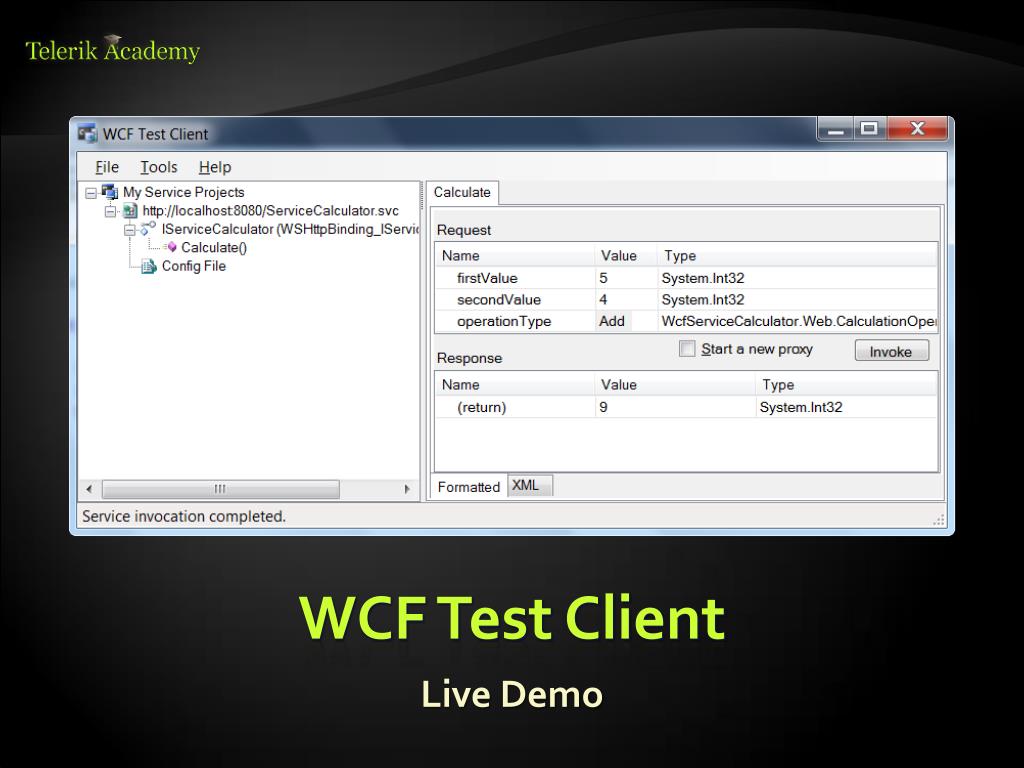The width and height of the screenshot is (1024, 768).
Task: Enable the Start a new proxy checkbox
Action: [687, 349]
